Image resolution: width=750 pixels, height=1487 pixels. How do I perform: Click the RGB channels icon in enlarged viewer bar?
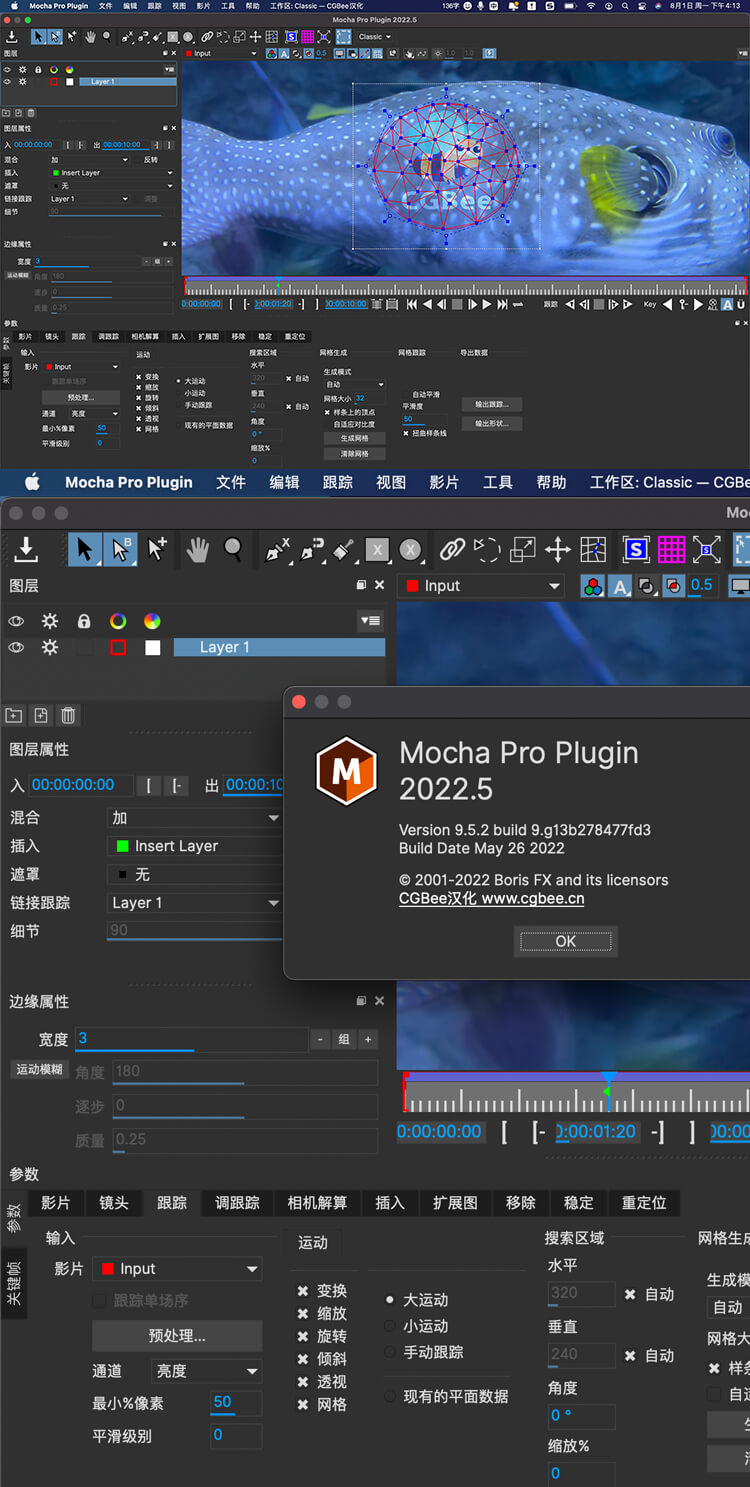coord(593,587)
